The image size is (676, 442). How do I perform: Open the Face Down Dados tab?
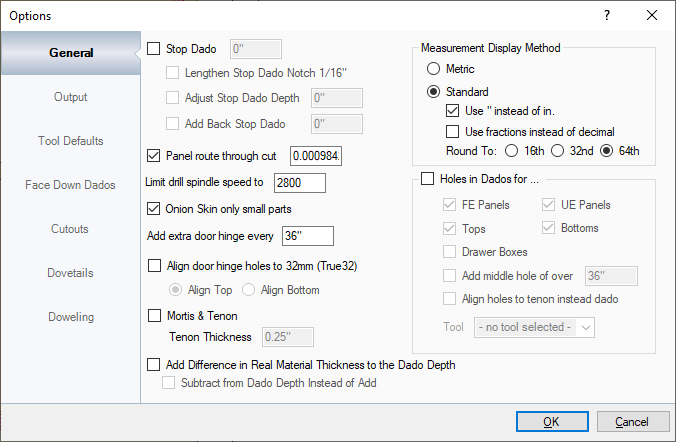click(x=70, y=185)
